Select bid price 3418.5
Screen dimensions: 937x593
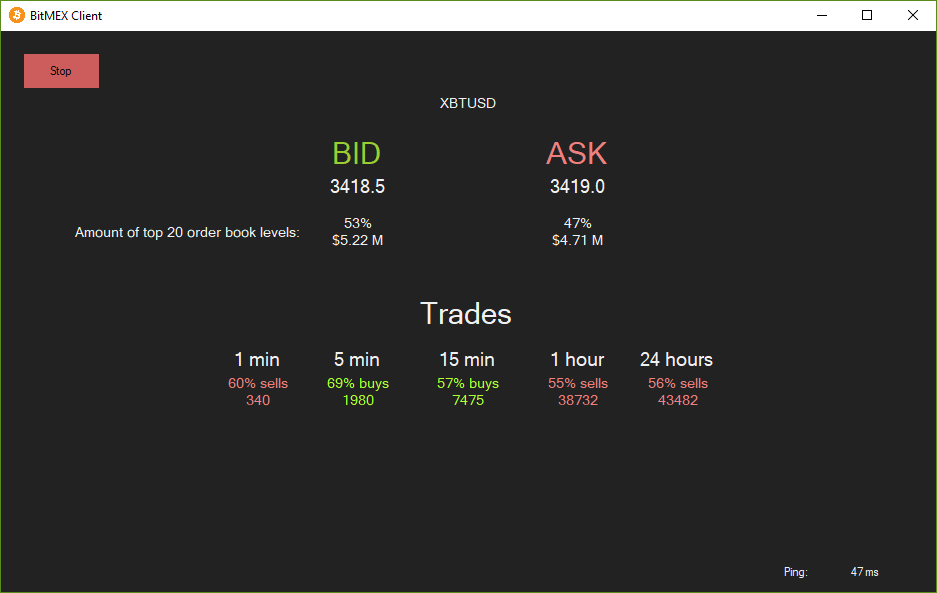[357, 187]
